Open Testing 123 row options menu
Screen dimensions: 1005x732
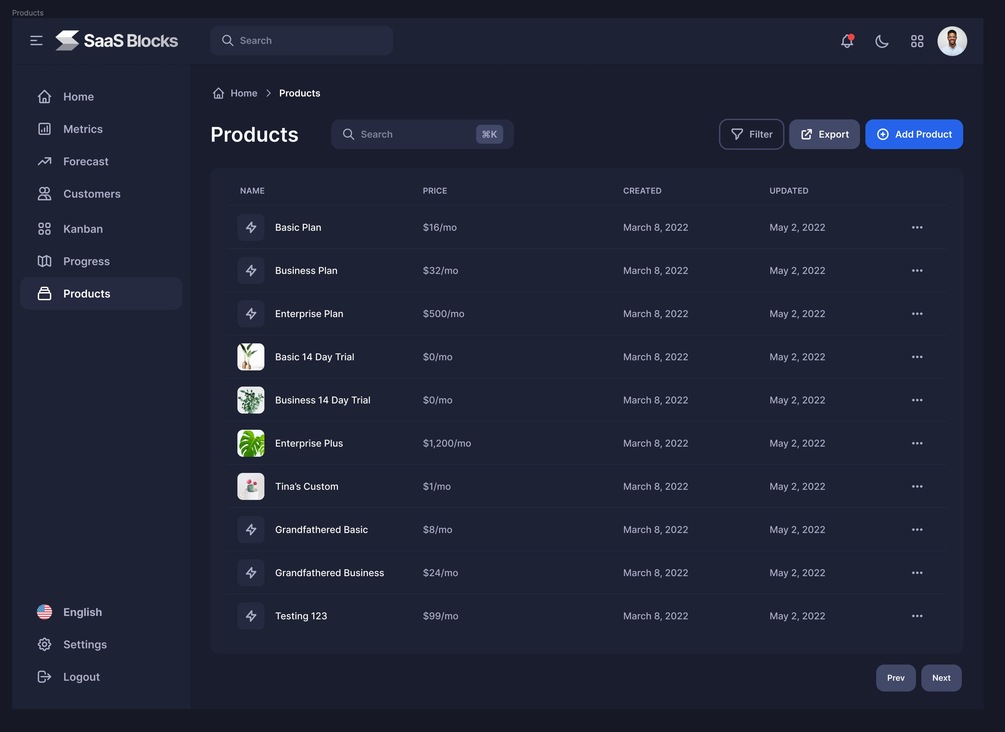click(917, 616)
